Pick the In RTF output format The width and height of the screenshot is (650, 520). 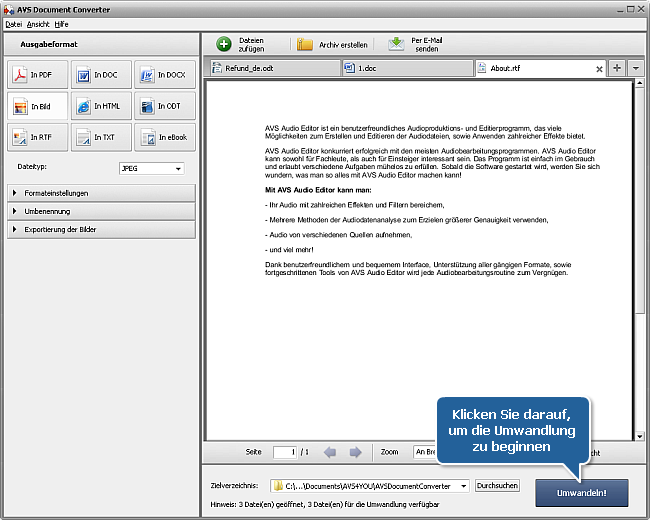coord(37,137)
